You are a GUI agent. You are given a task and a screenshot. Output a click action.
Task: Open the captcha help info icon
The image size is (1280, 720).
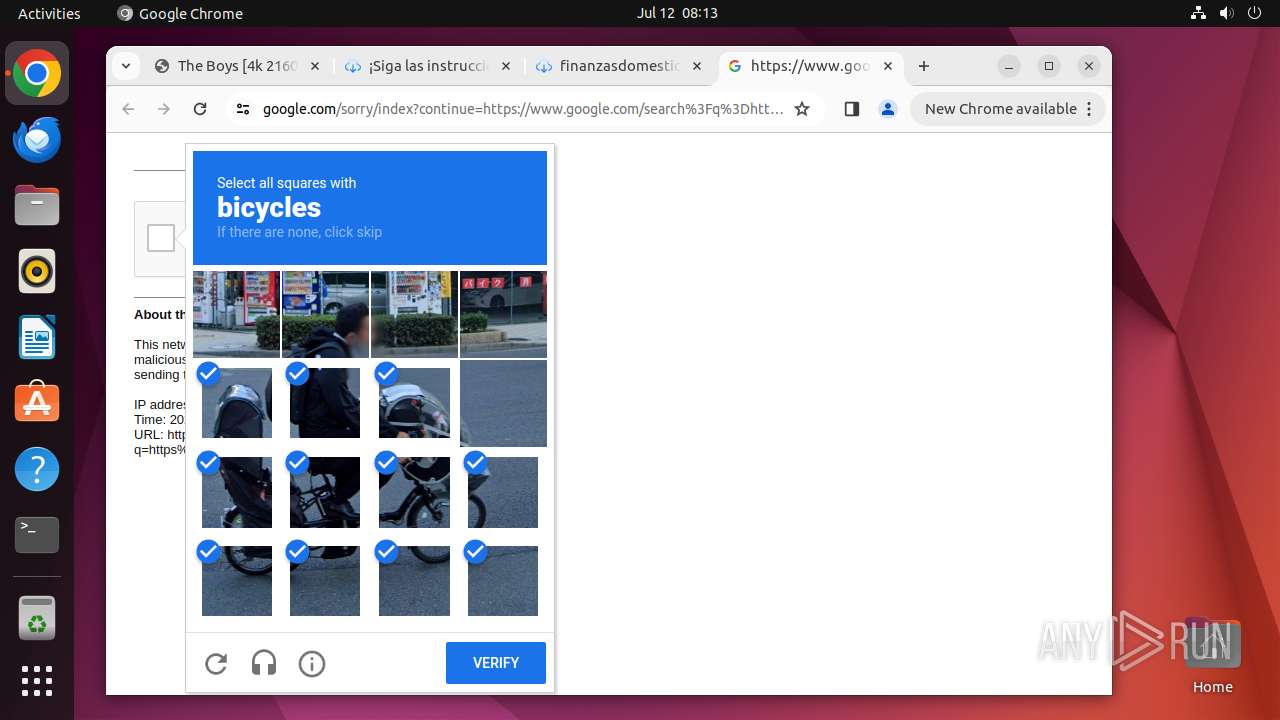312,663
